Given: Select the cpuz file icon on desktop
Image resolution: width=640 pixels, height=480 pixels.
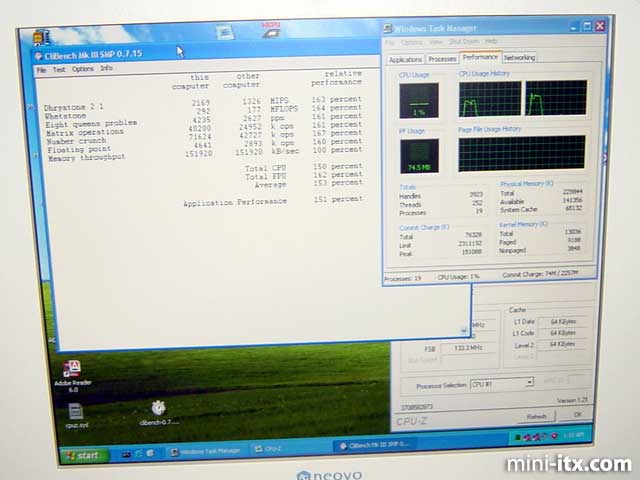Looking at the screenshot, I should 76,416.
